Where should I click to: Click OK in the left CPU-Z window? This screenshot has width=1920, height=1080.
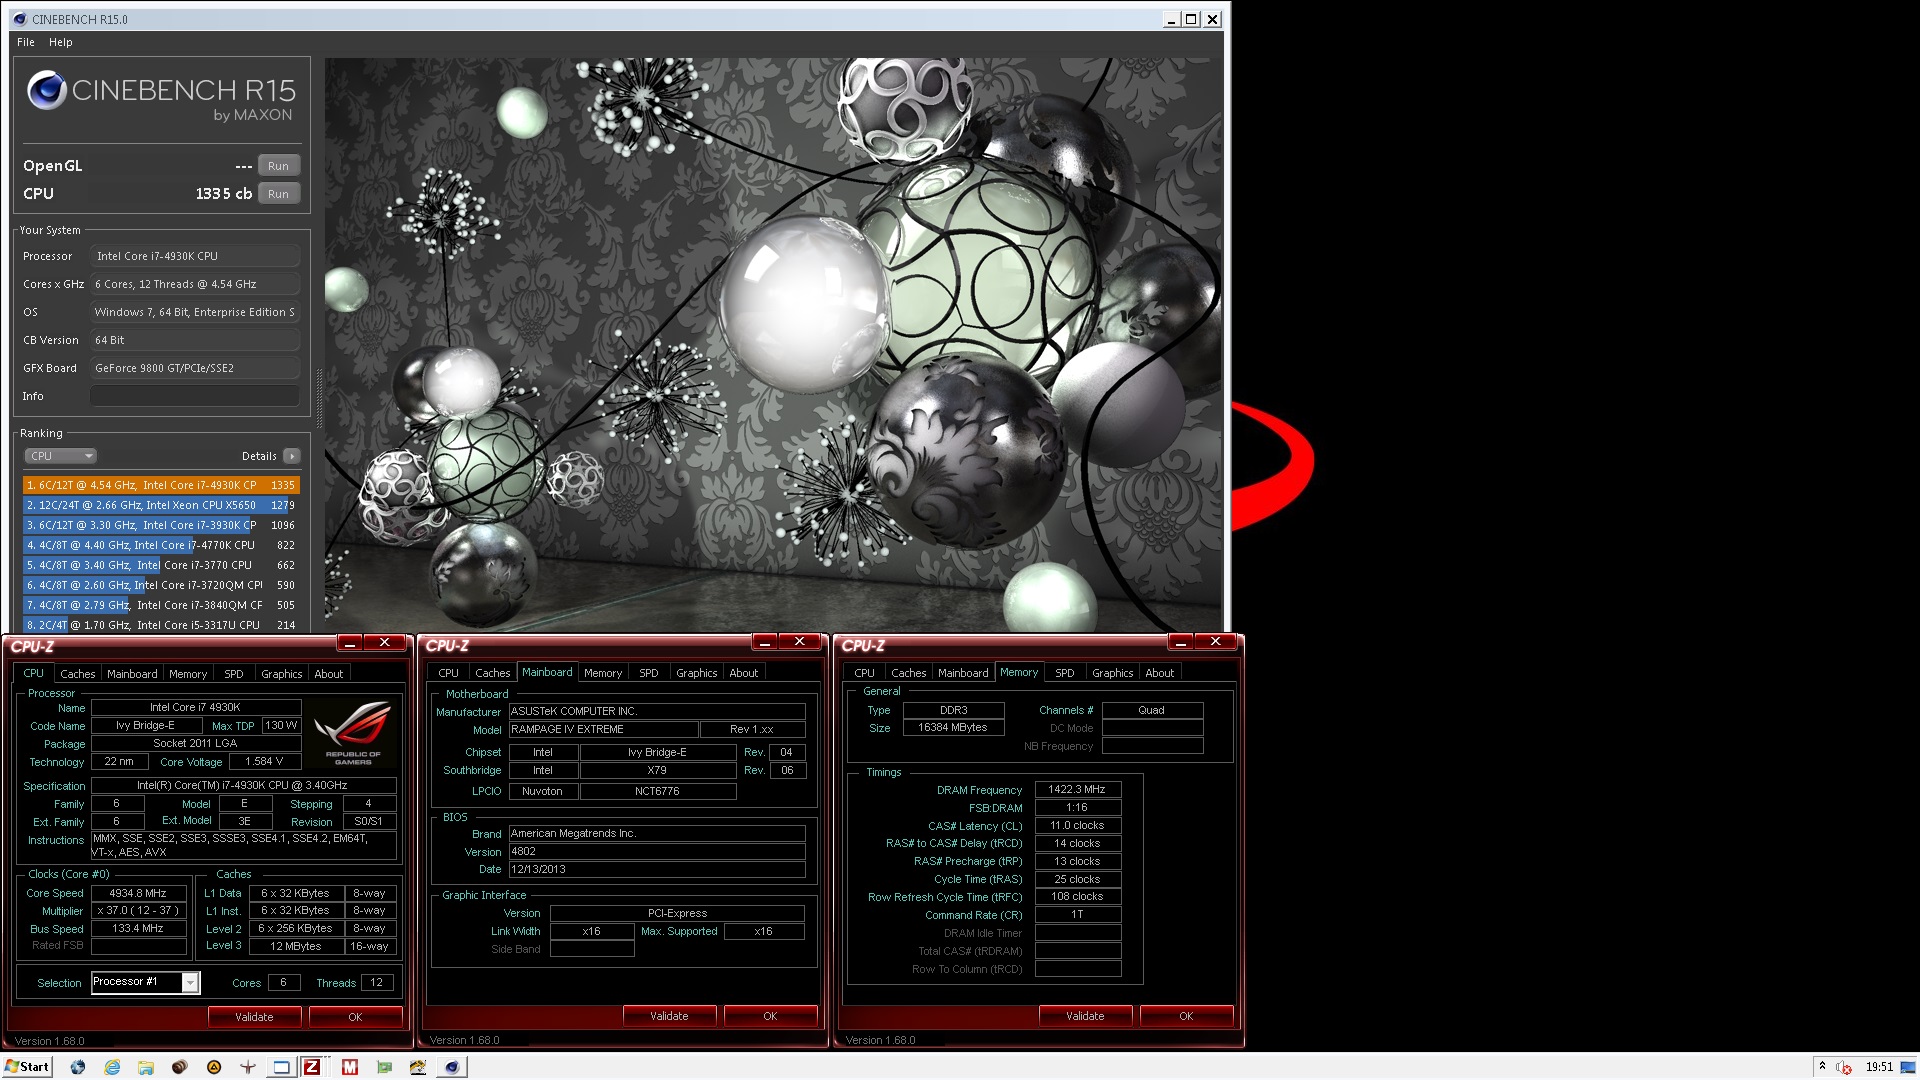(355, 1017)
